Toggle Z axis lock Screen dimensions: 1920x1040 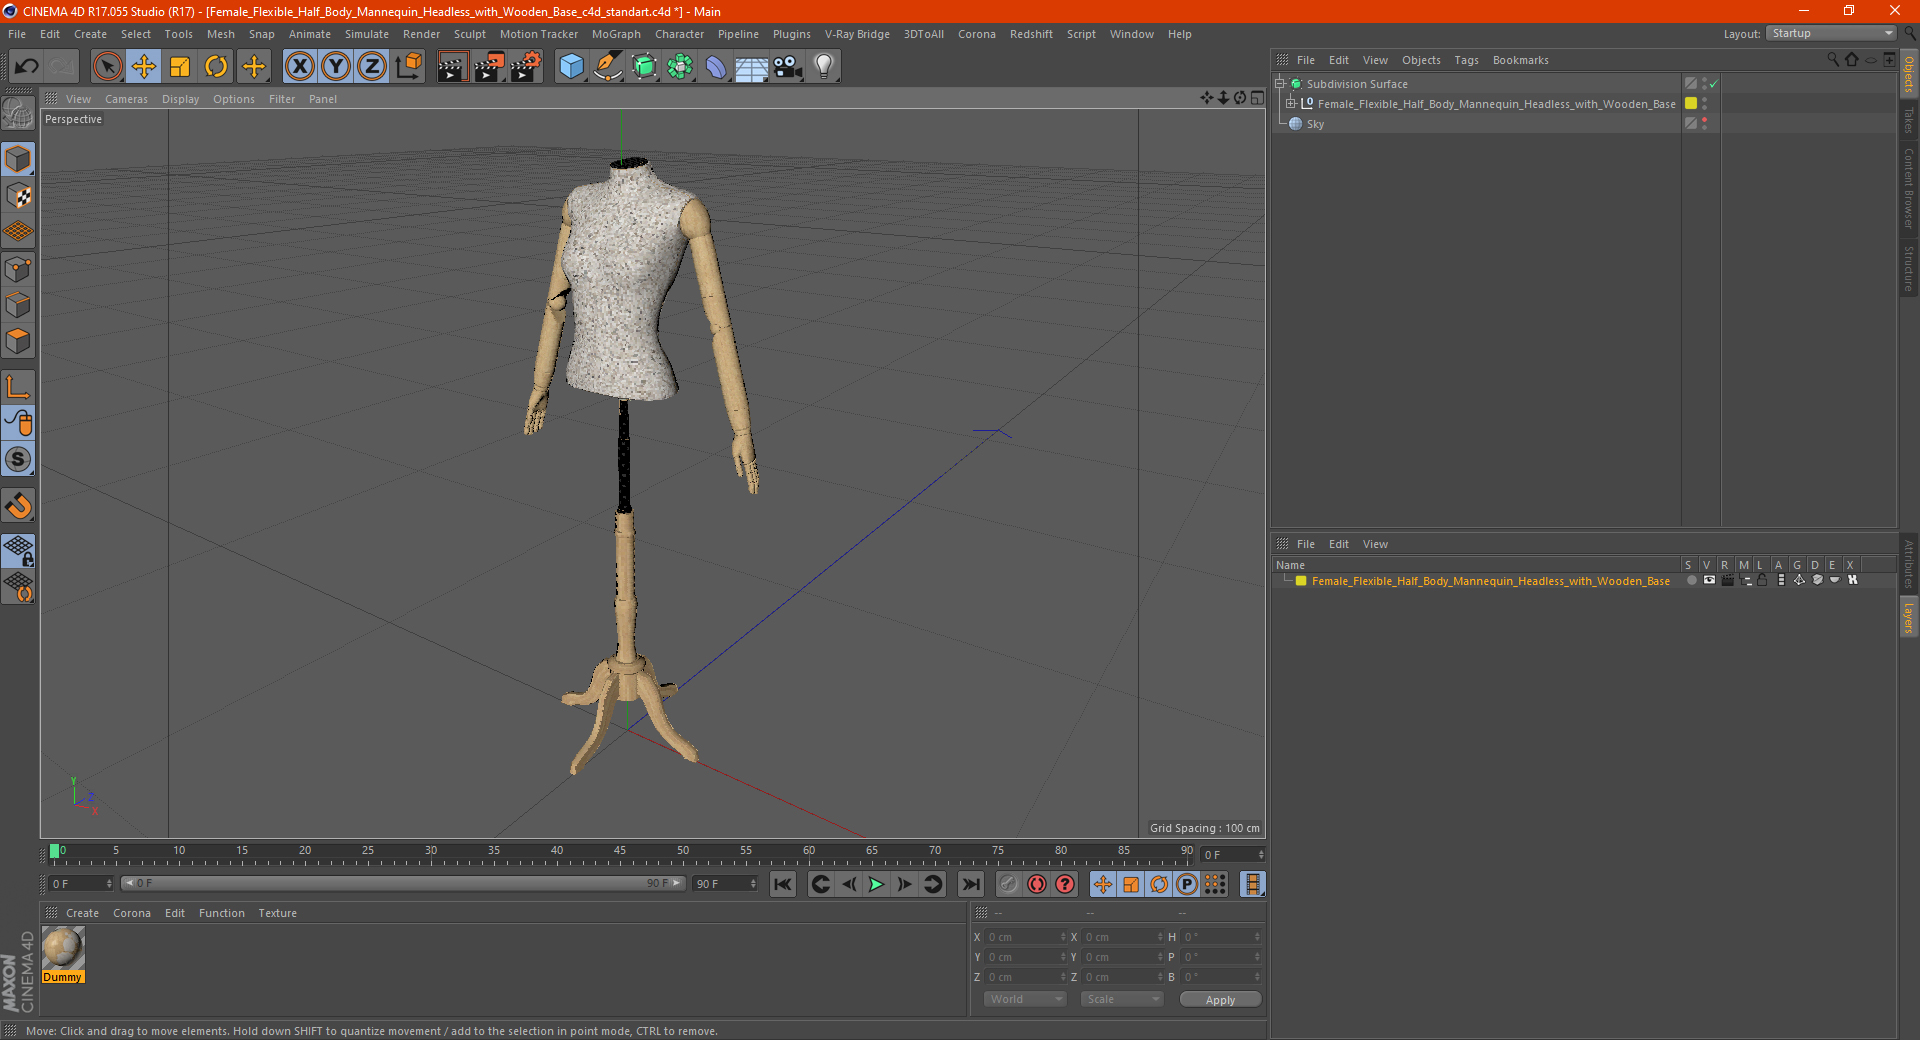coord(372,67)
